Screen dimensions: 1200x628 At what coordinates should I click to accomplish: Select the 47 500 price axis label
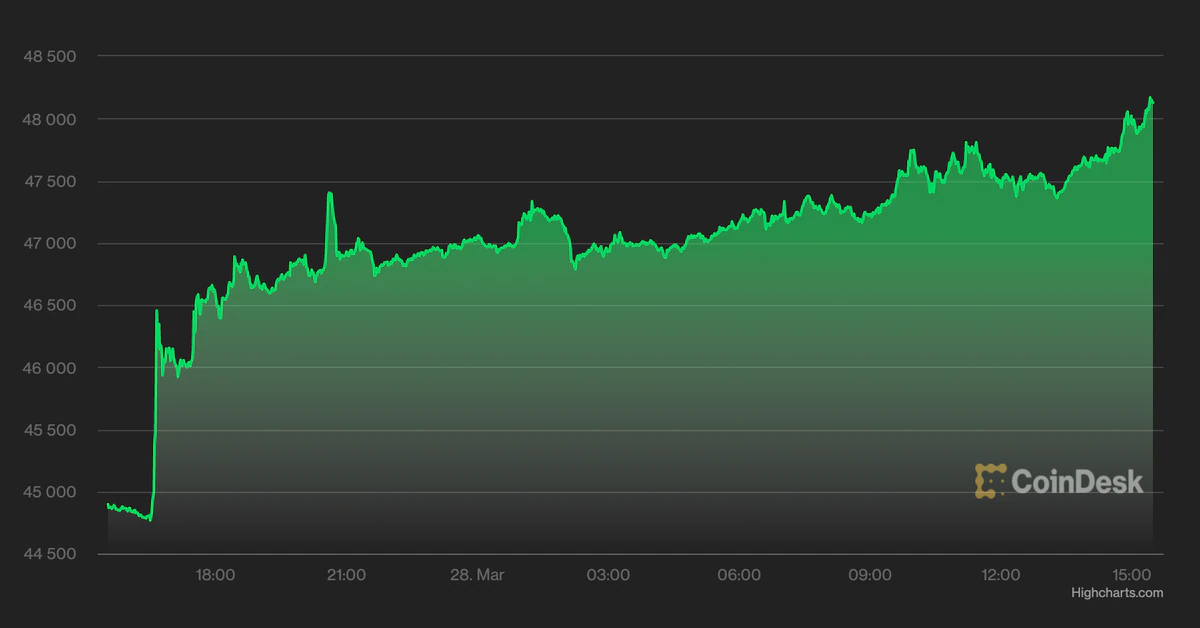click(50, 182)
